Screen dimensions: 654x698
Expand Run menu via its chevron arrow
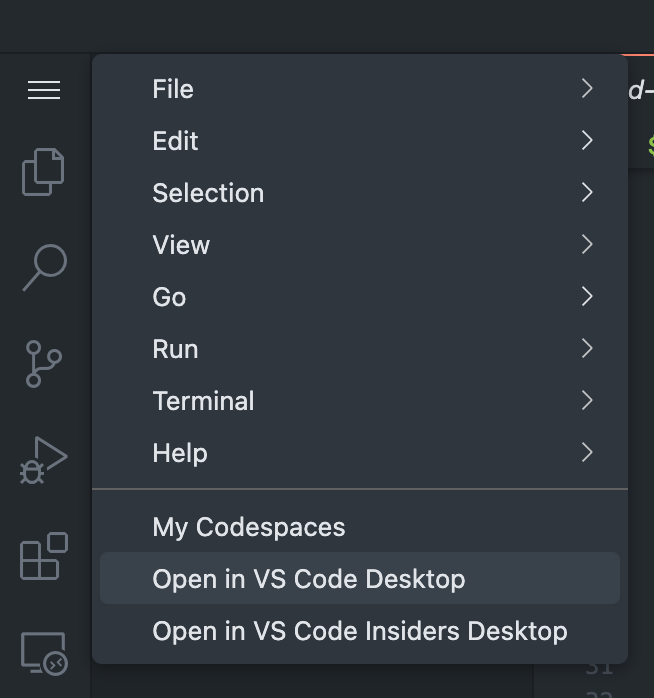point(587,349)
